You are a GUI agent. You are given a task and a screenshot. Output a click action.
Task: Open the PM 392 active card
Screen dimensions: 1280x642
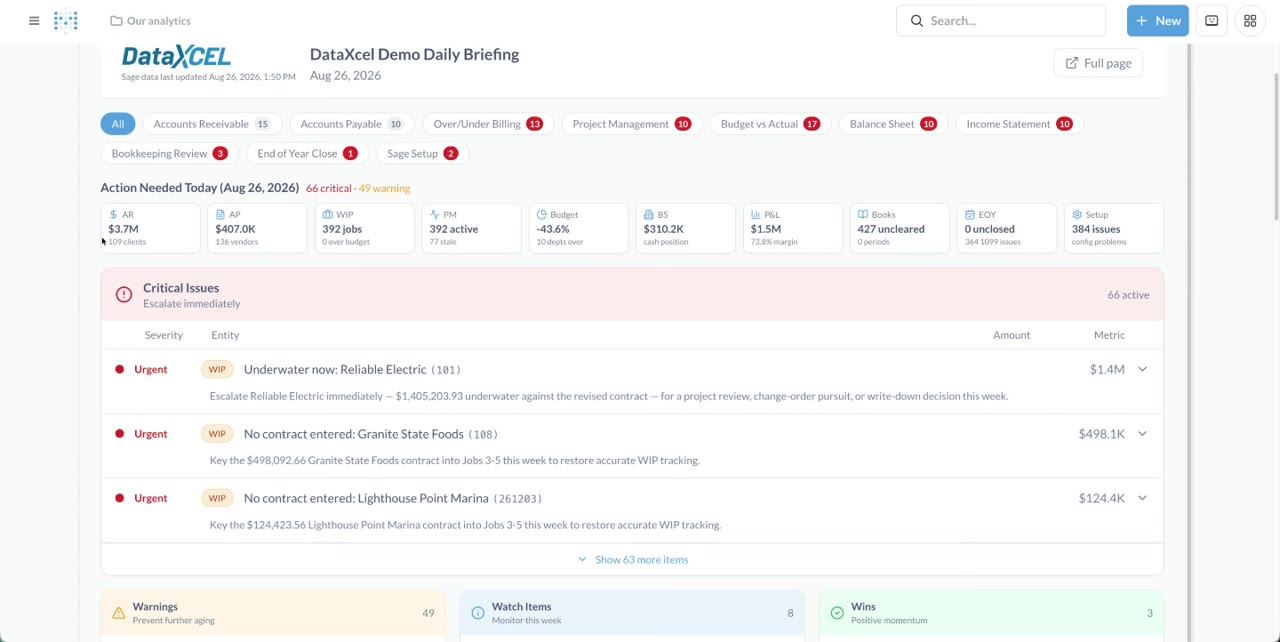pyautogui.click(x=471, y=228)
